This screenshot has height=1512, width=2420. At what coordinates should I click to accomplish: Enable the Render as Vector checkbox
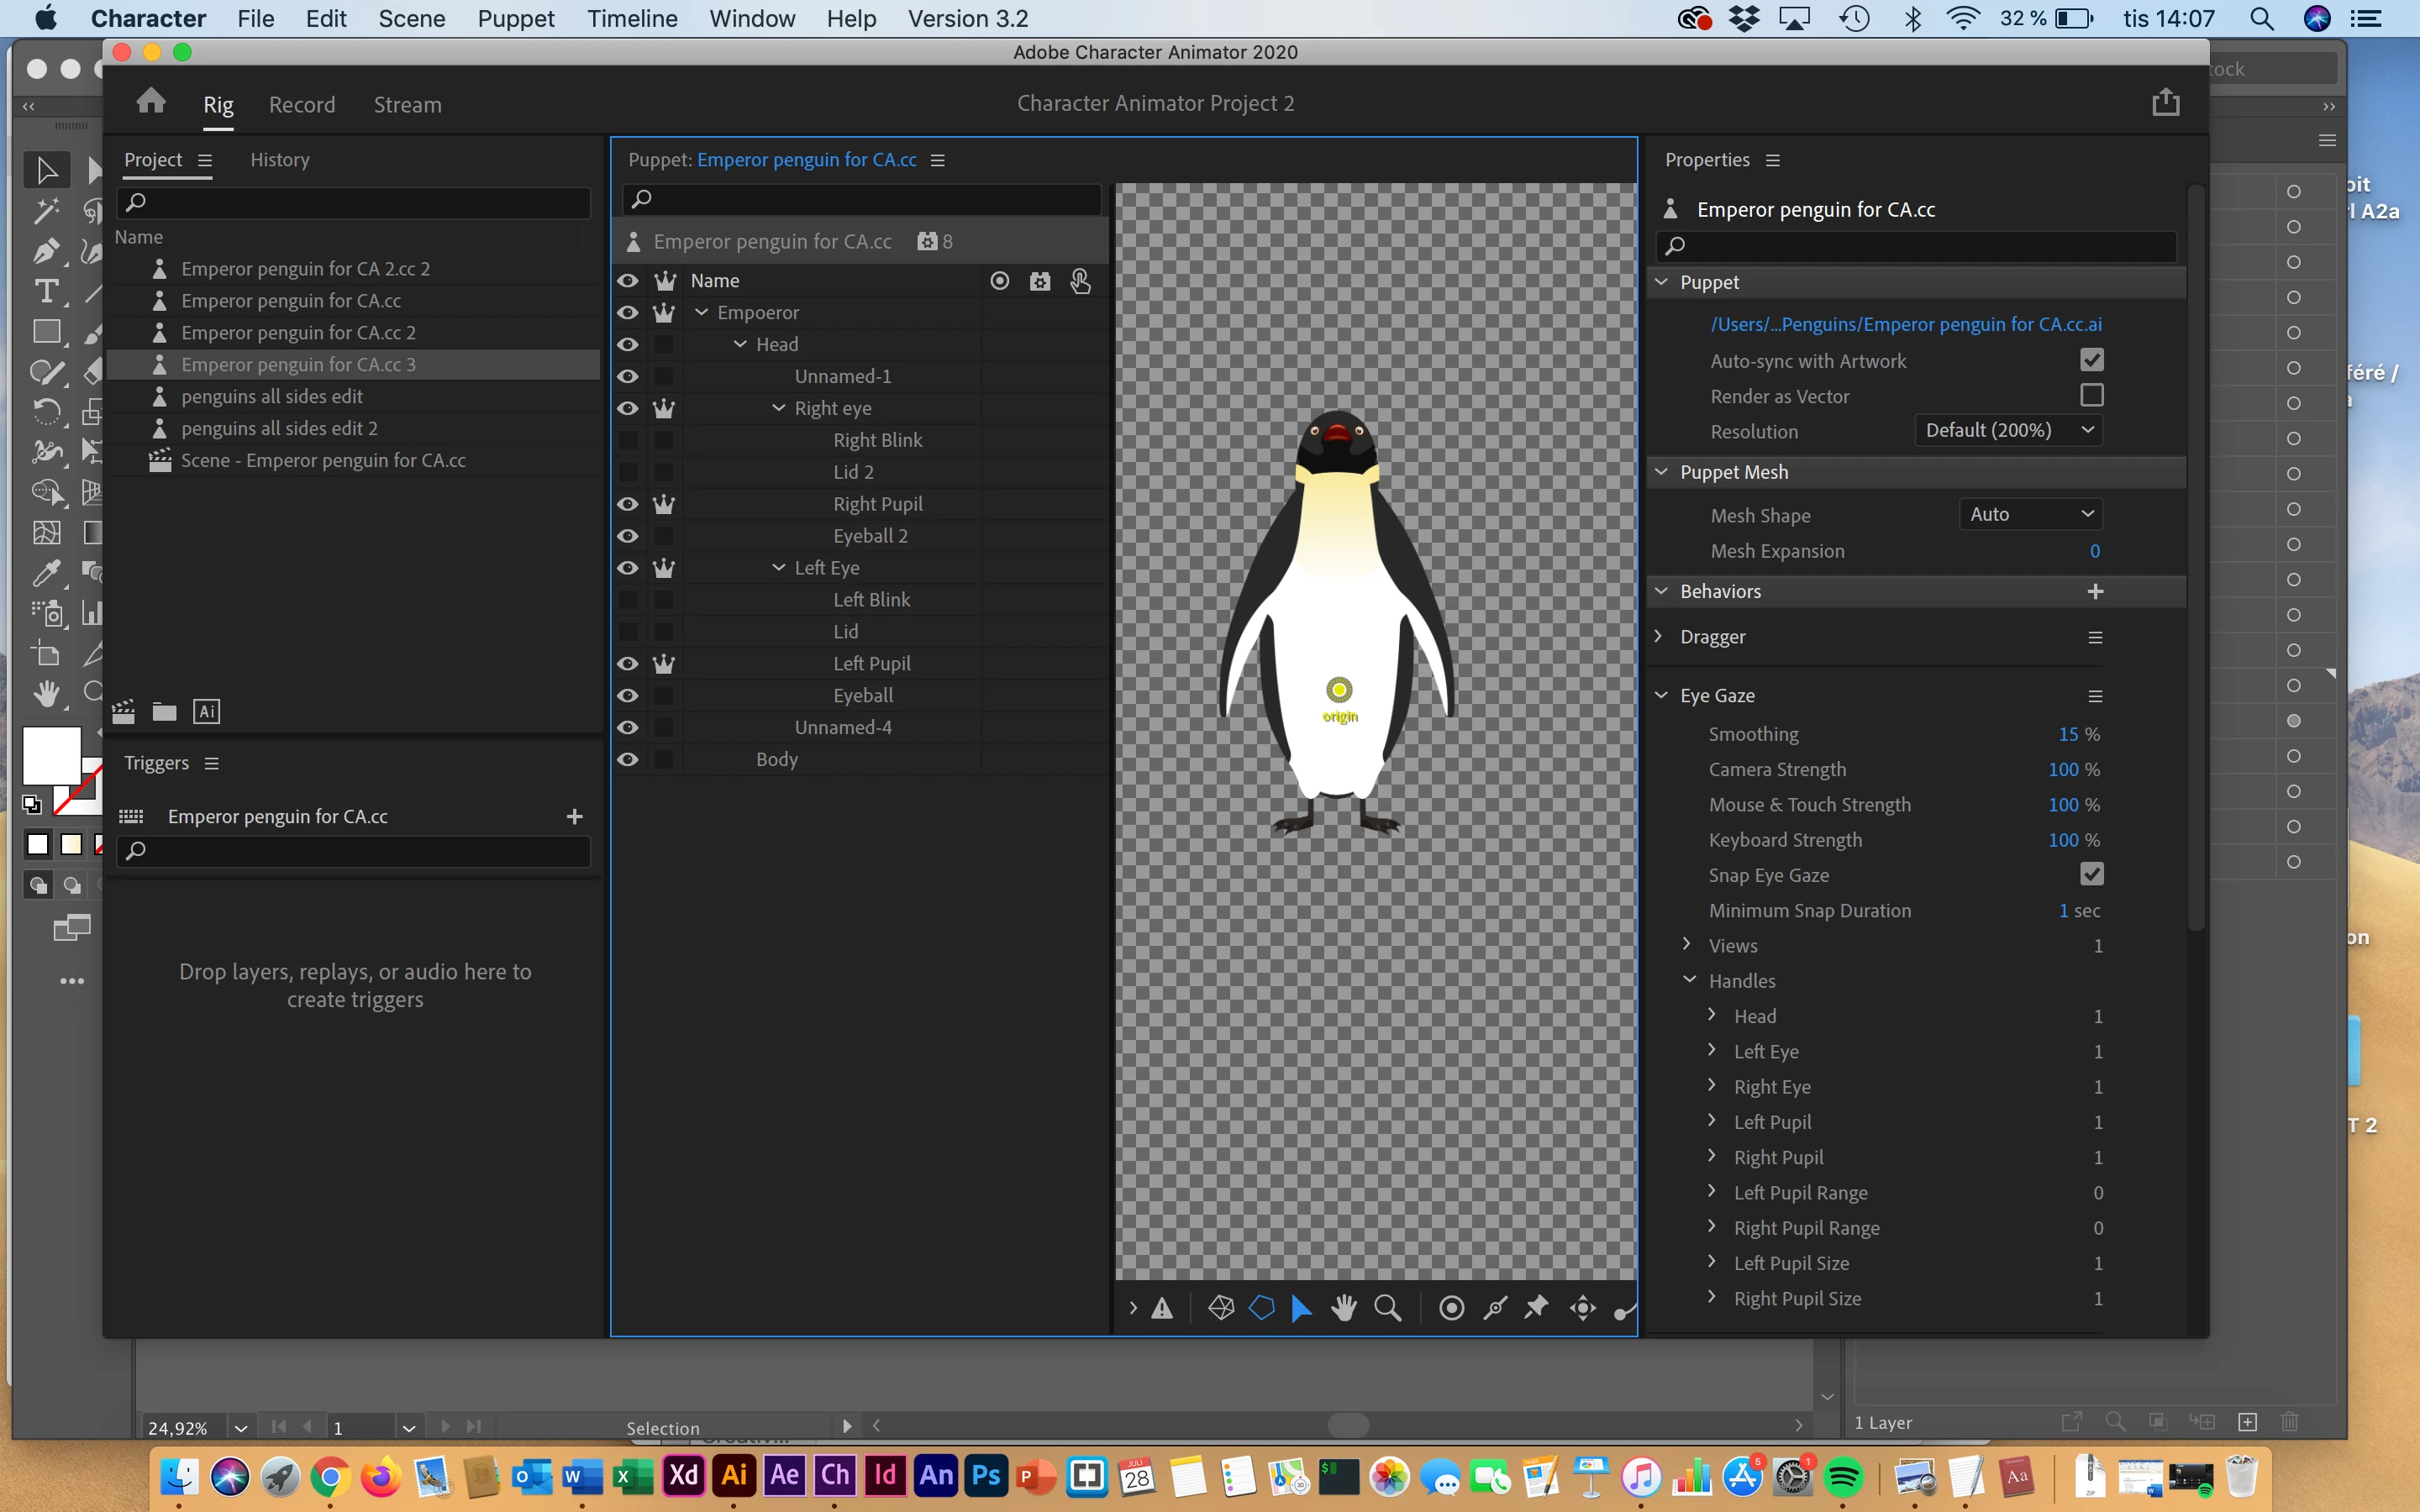[x=2091, y=395]
